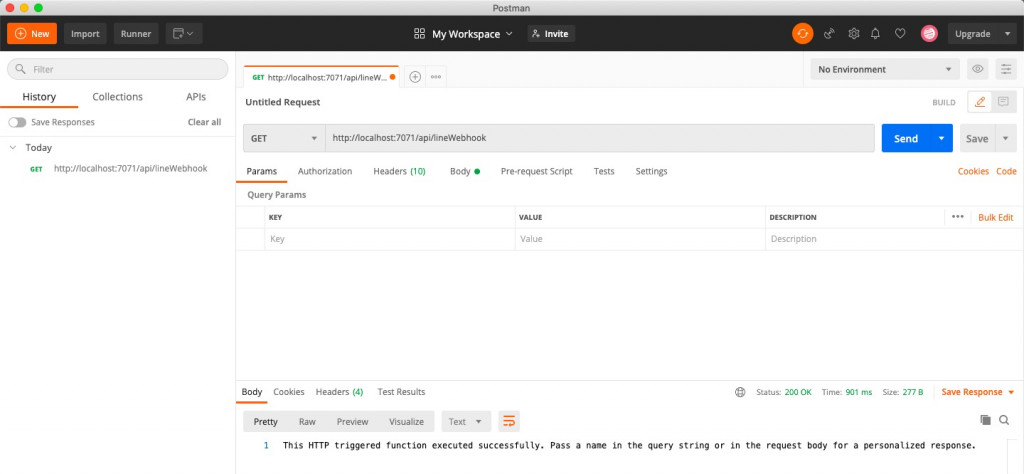Select the Visualize response view
Image resolution: width=1024 pixels, height=474 pixels.
406,421
